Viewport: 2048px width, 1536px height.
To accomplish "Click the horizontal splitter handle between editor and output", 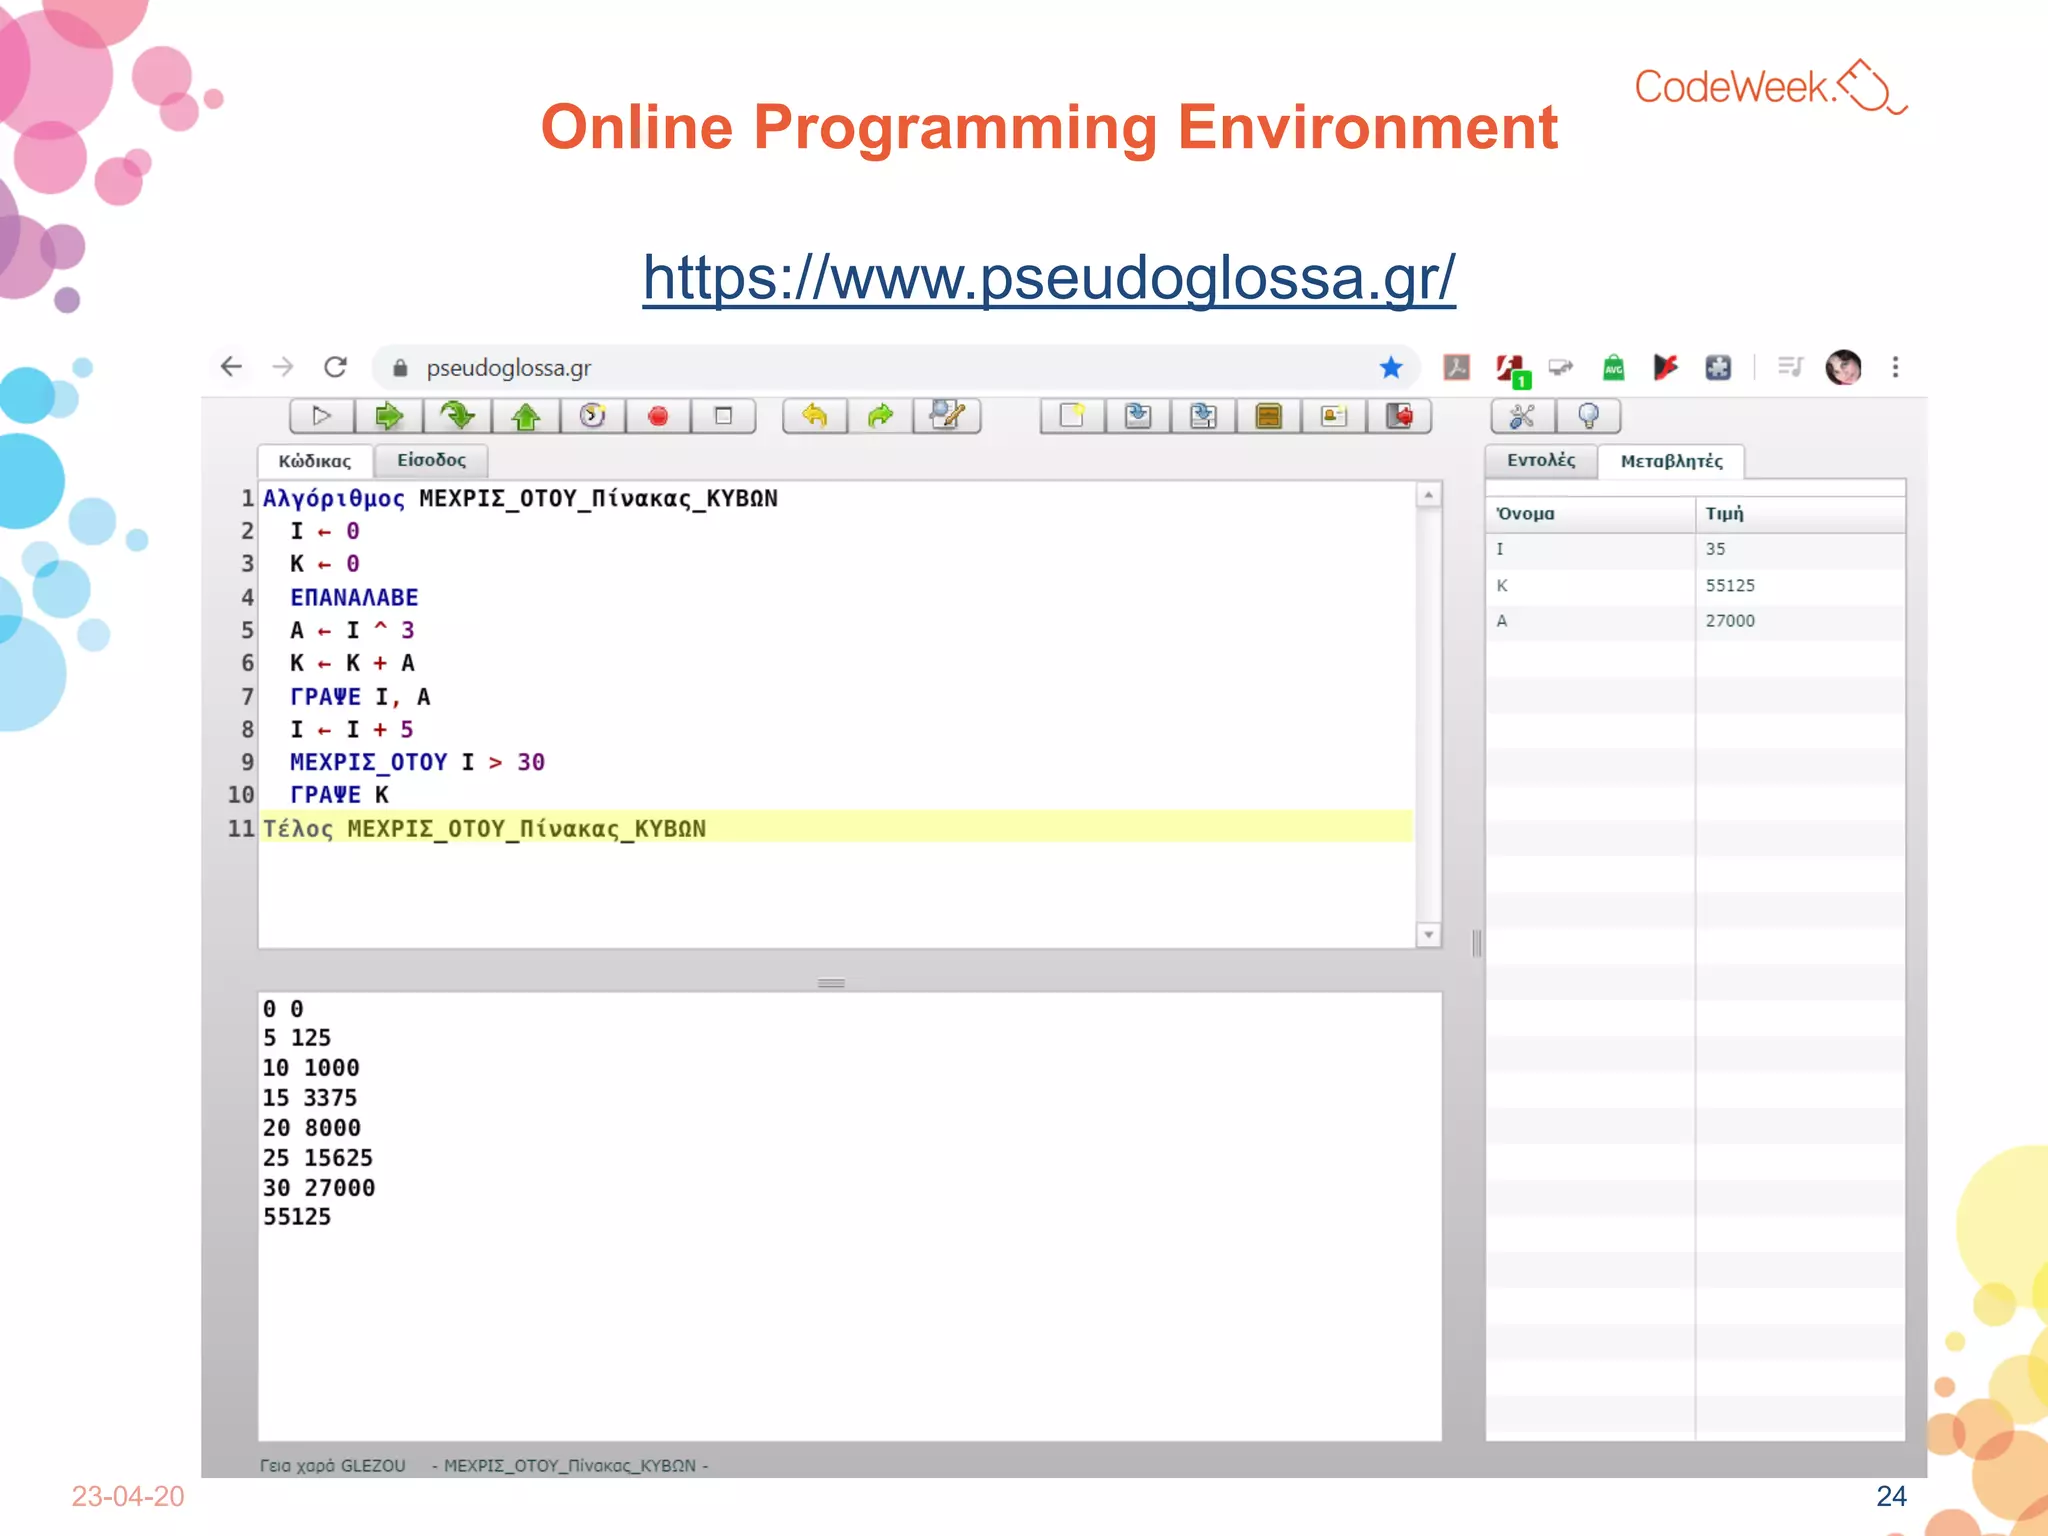I will 831,983.
